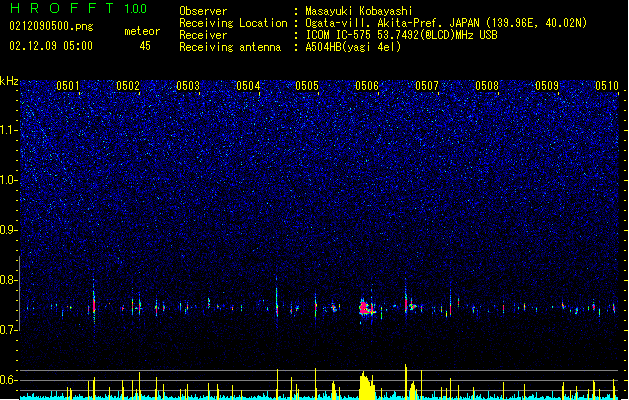Image resolution: width=629 pixels, height=400 pixels.
Task: Click the 0508 time marker
Action: (487, 86)
